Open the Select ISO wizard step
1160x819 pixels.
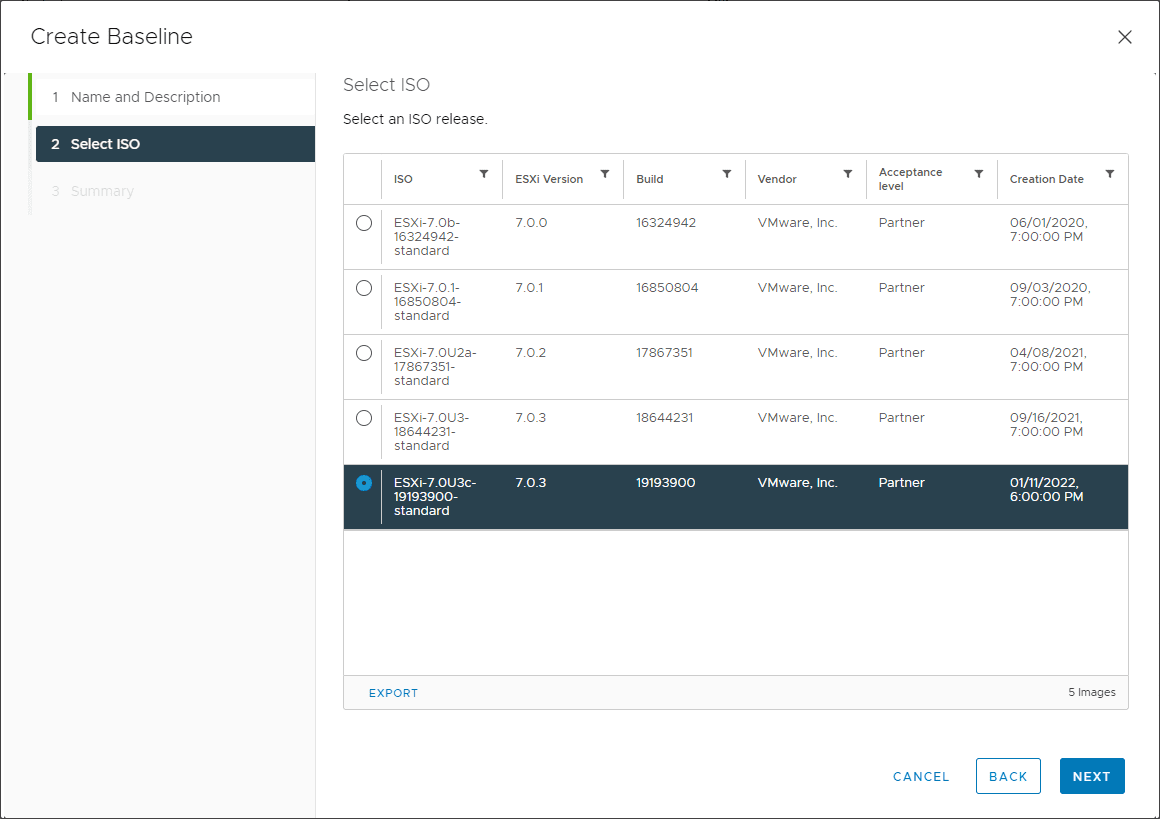(105, 144)
